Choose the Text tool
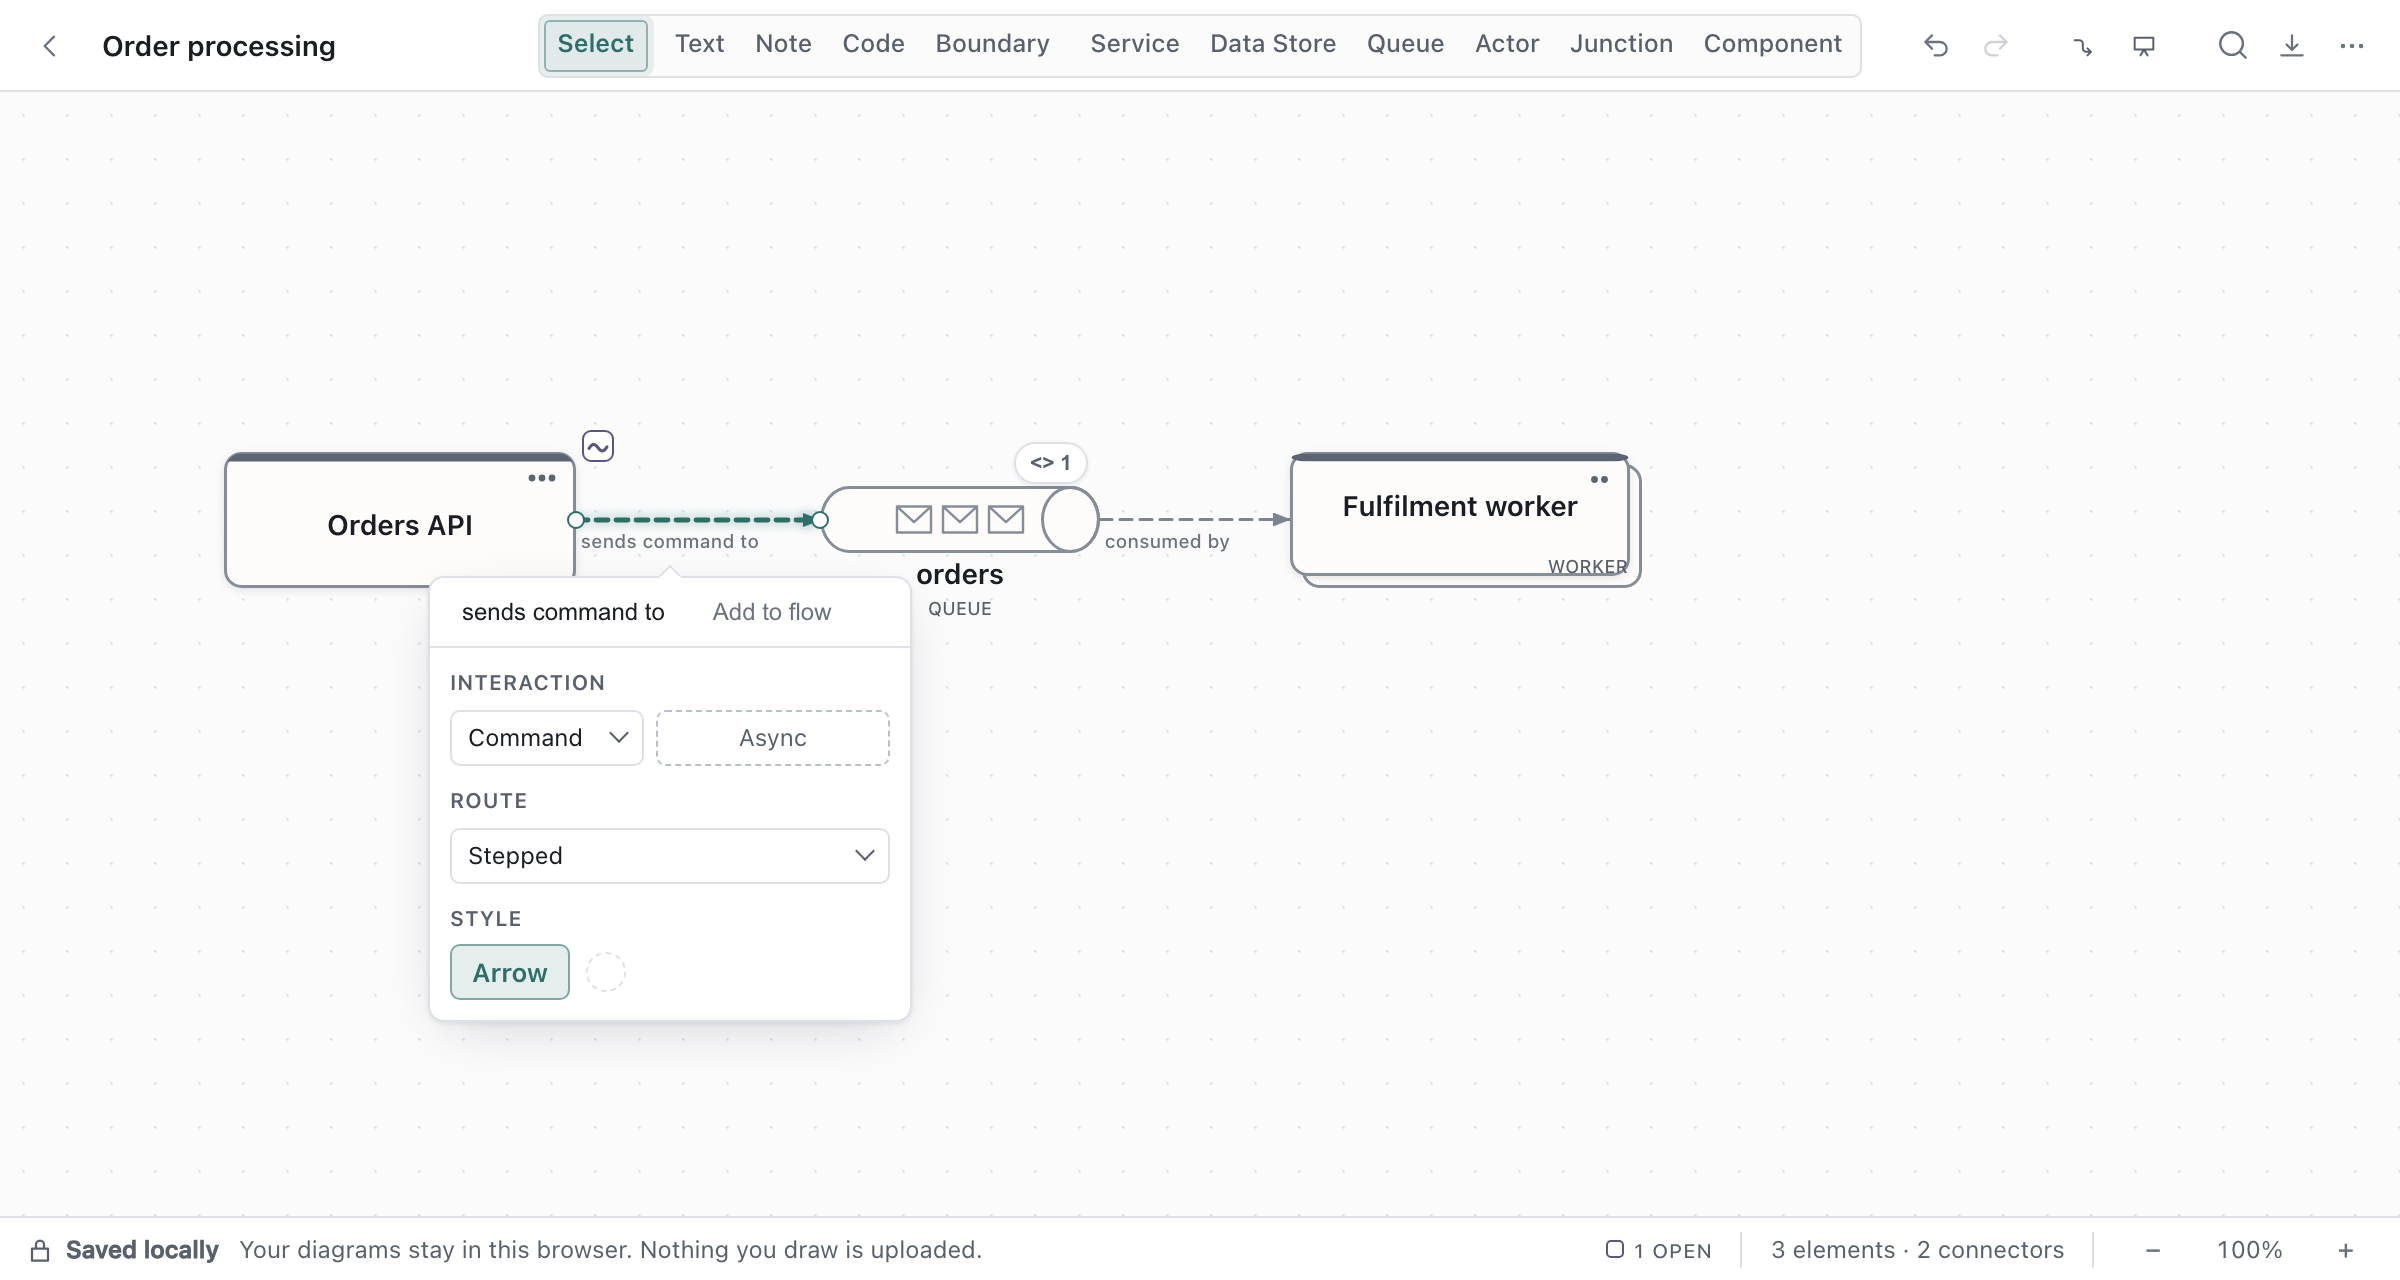 (699, 45)
